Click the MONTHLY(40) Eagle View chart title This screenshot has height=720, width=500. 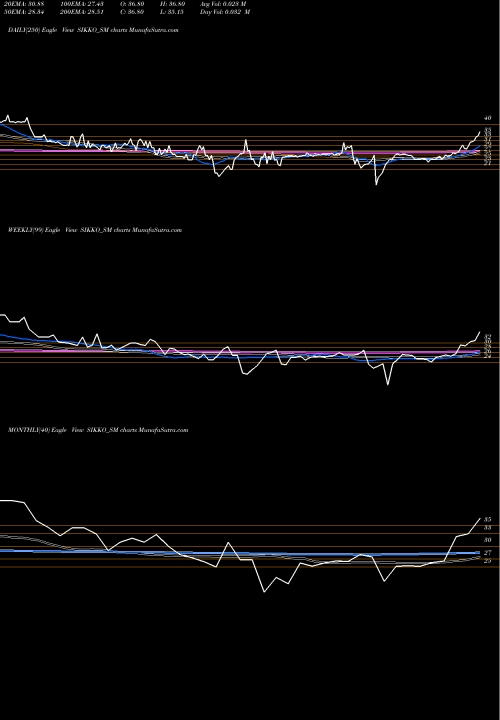[98, 430]
